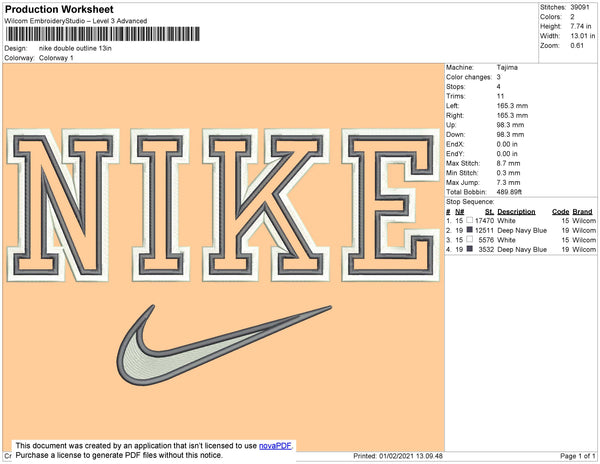
Task: Click the stitch count '12511' in stop 2
Action: pos(484,230)
